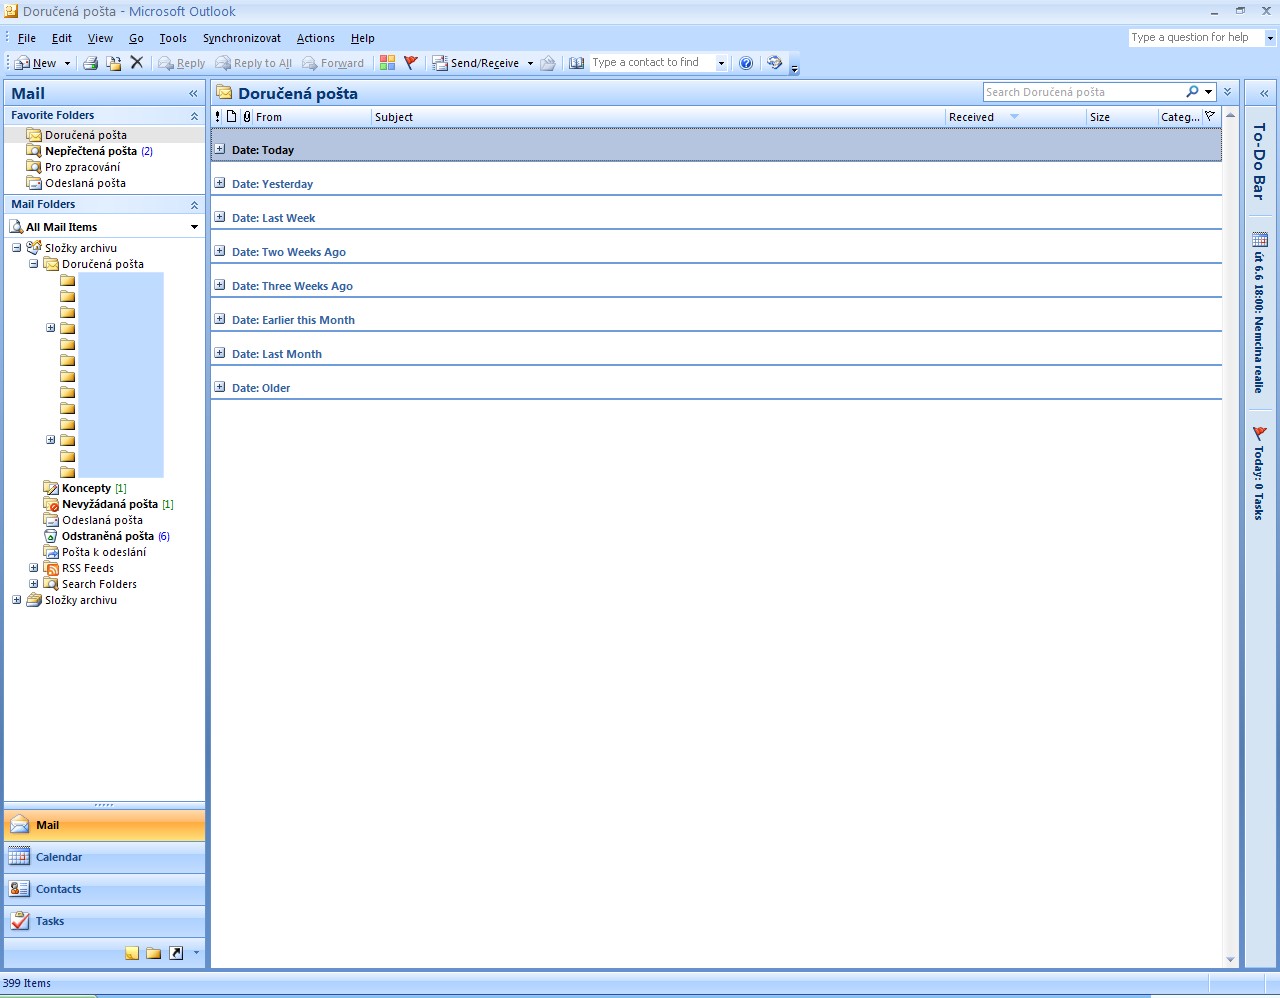Open calendar icon in To-Do Bar
The height and width of the screenshot is (998, 1280).
tap(1260, 239)
